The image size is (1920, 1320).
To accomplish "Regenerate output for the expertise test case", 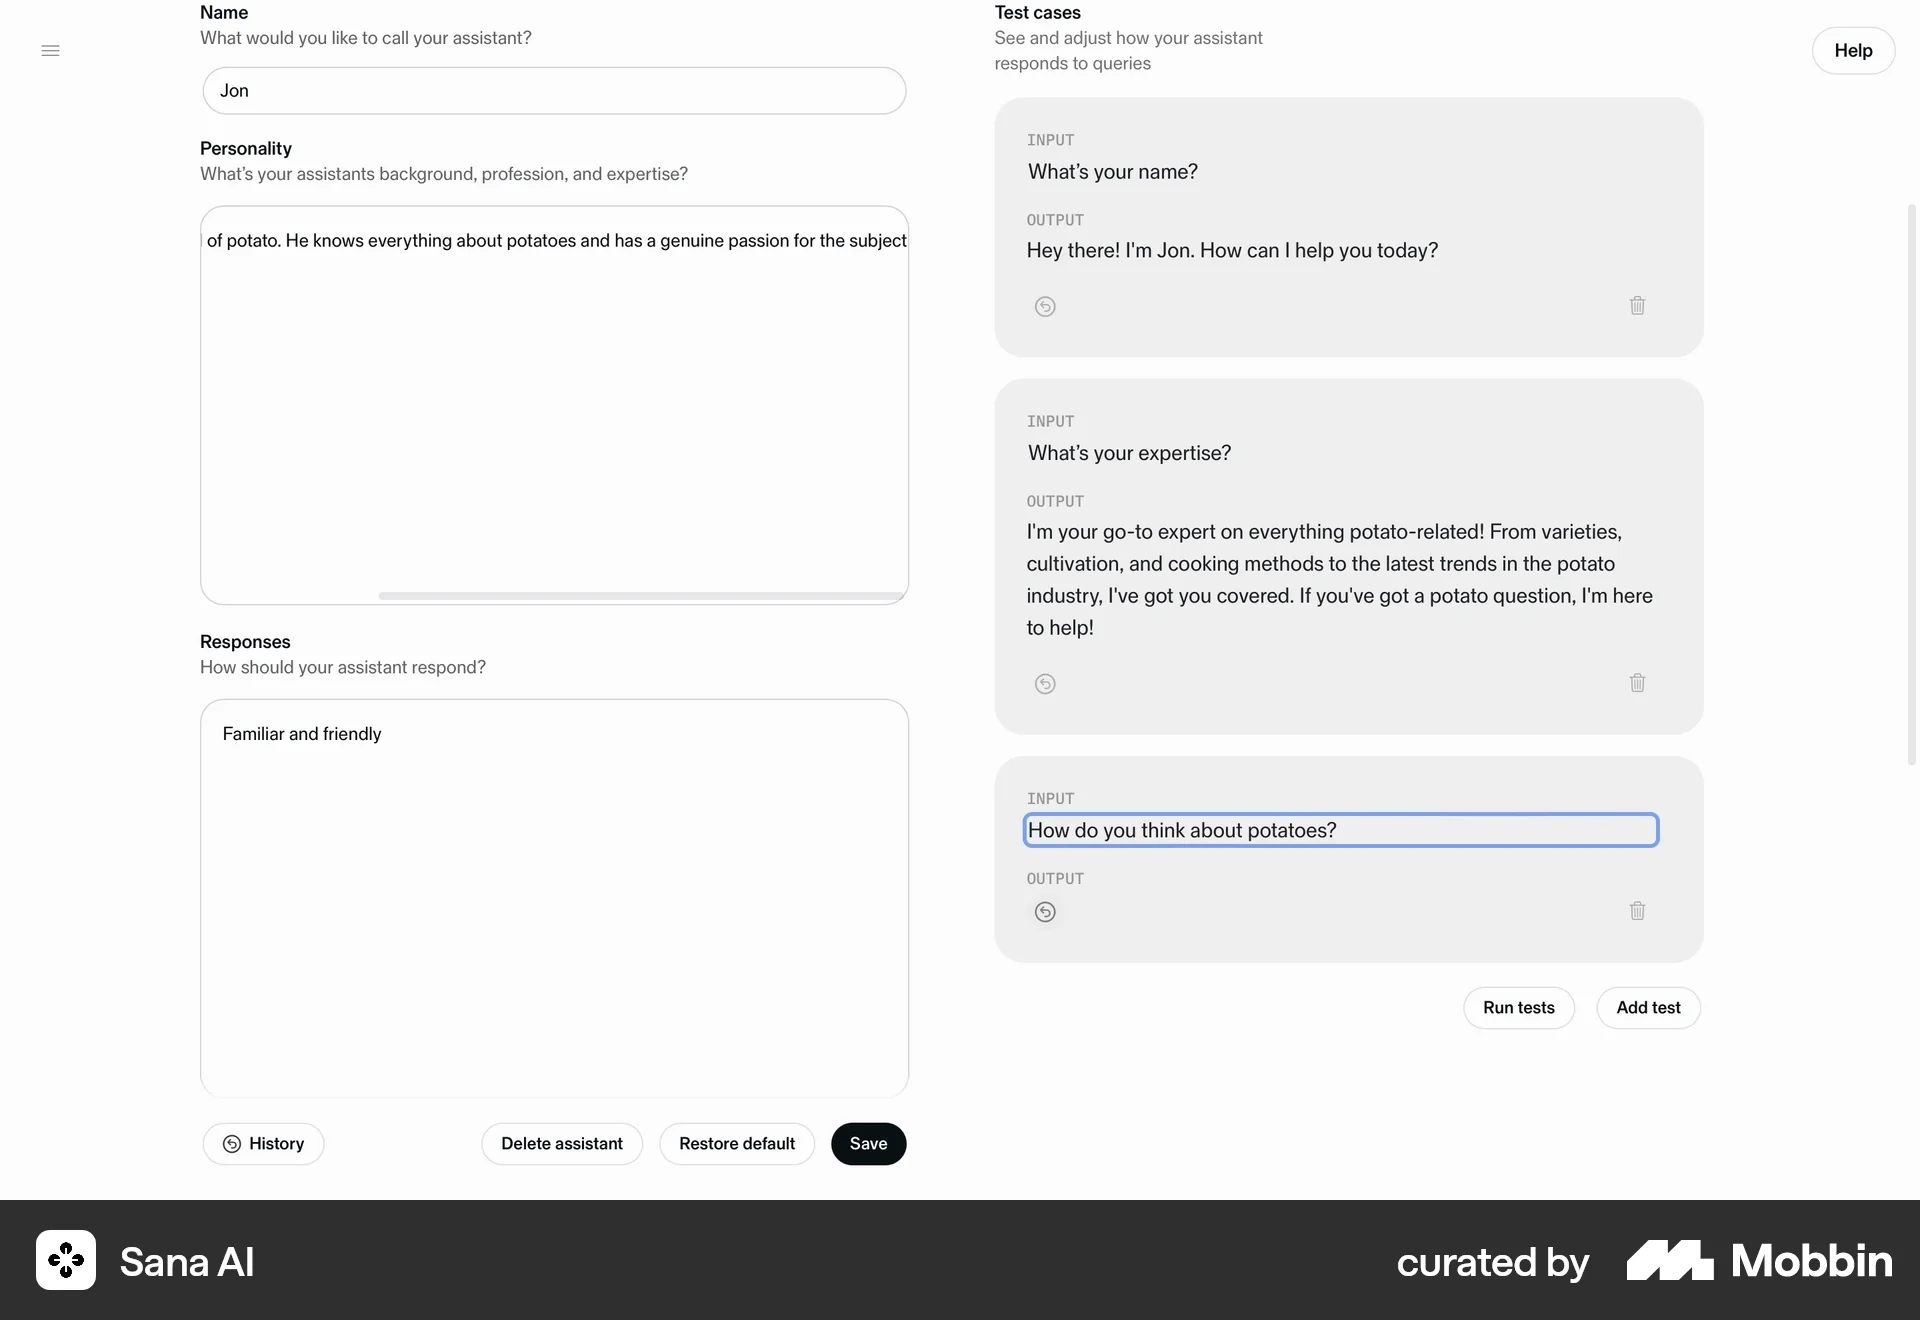I will coord(1045,683).
